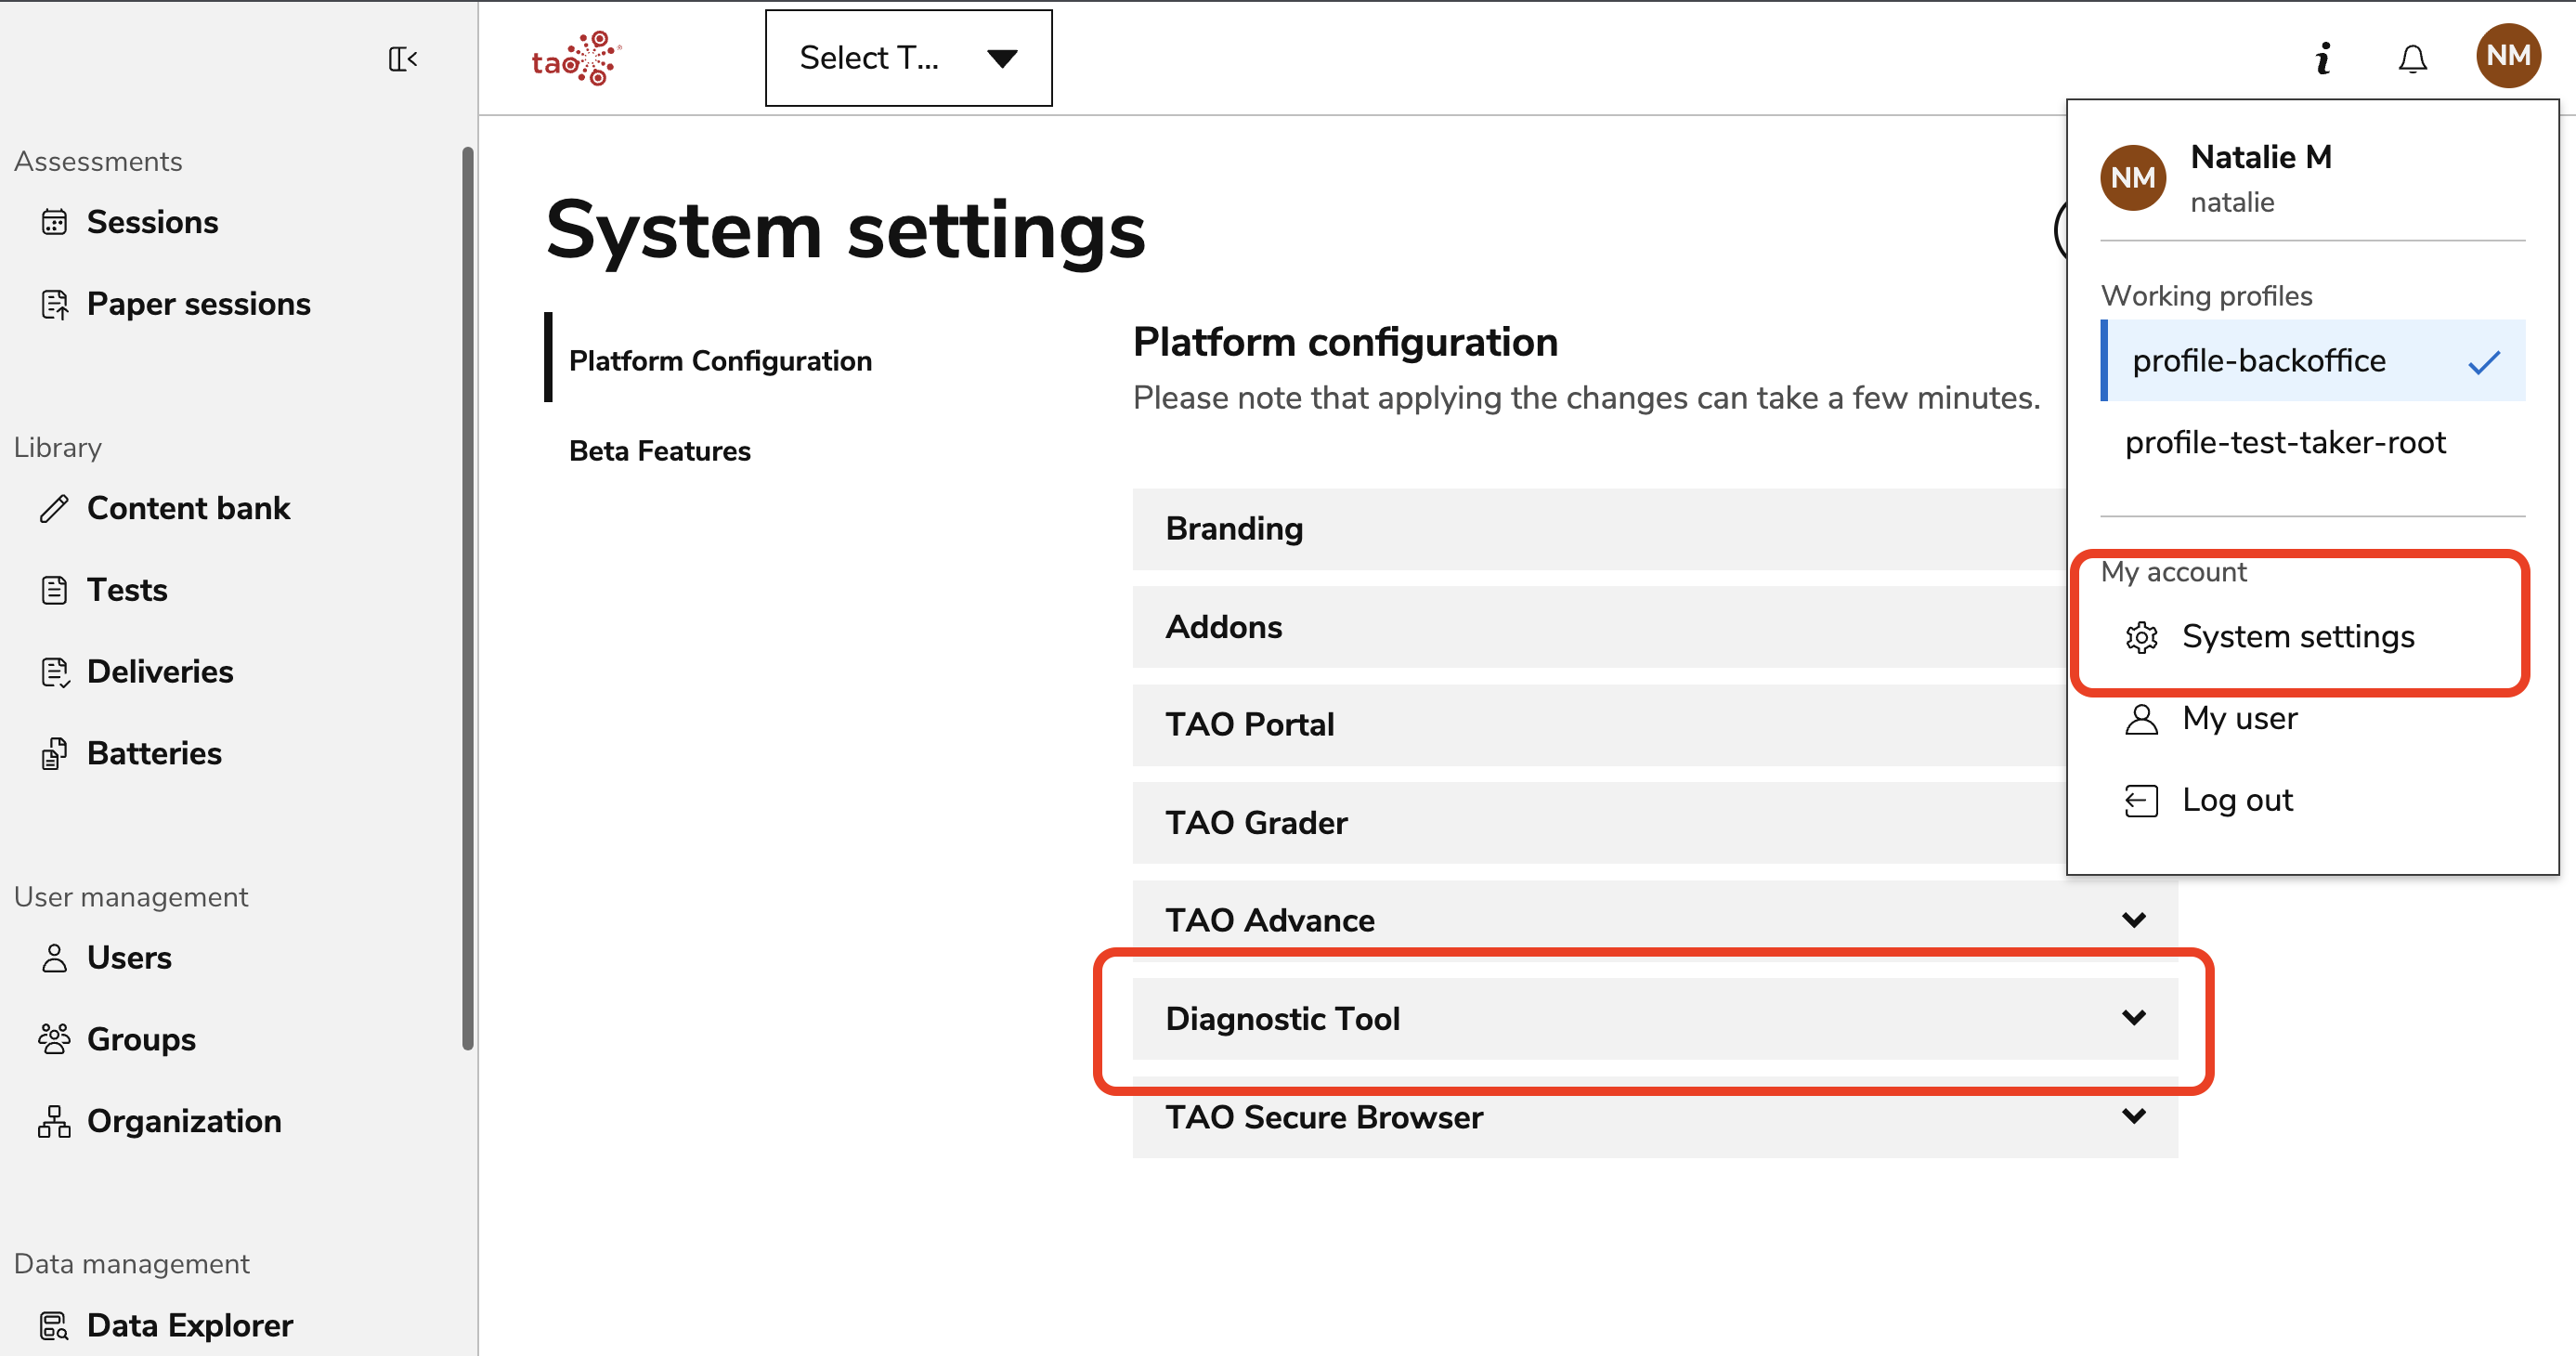
Task: Open Data Explorer in sidebar
Action: [189, 1325]
